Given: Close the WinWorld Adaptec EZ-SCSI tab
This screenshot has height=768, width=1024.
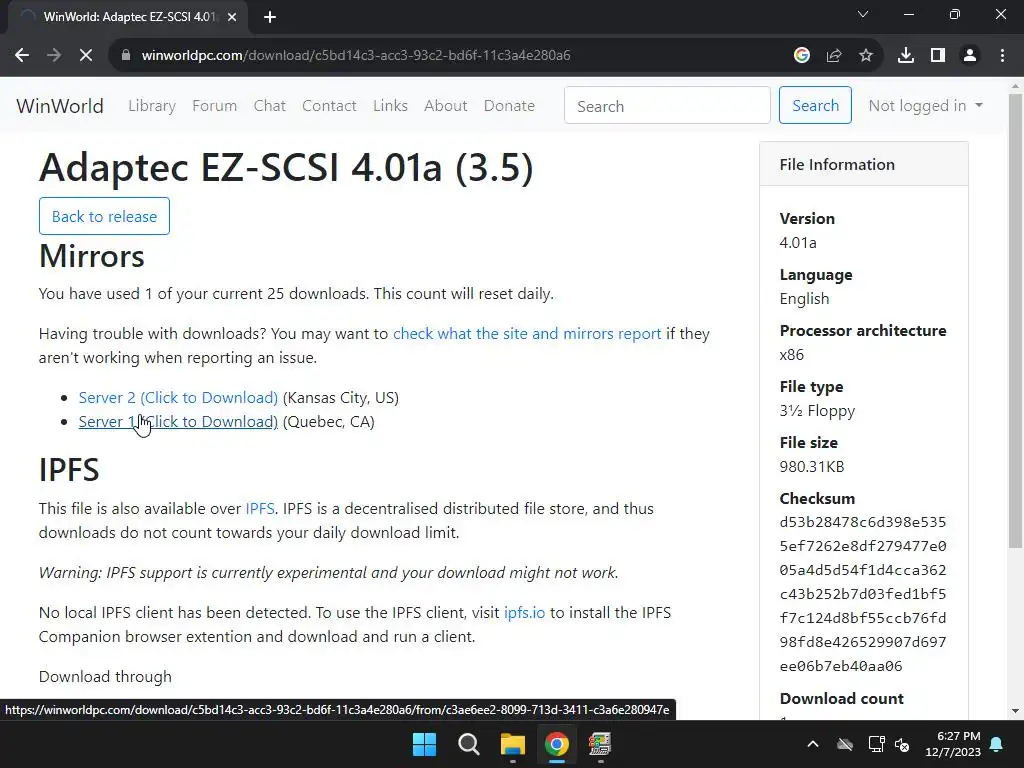Looking at the screenshot, I should (x=232, y=17).
